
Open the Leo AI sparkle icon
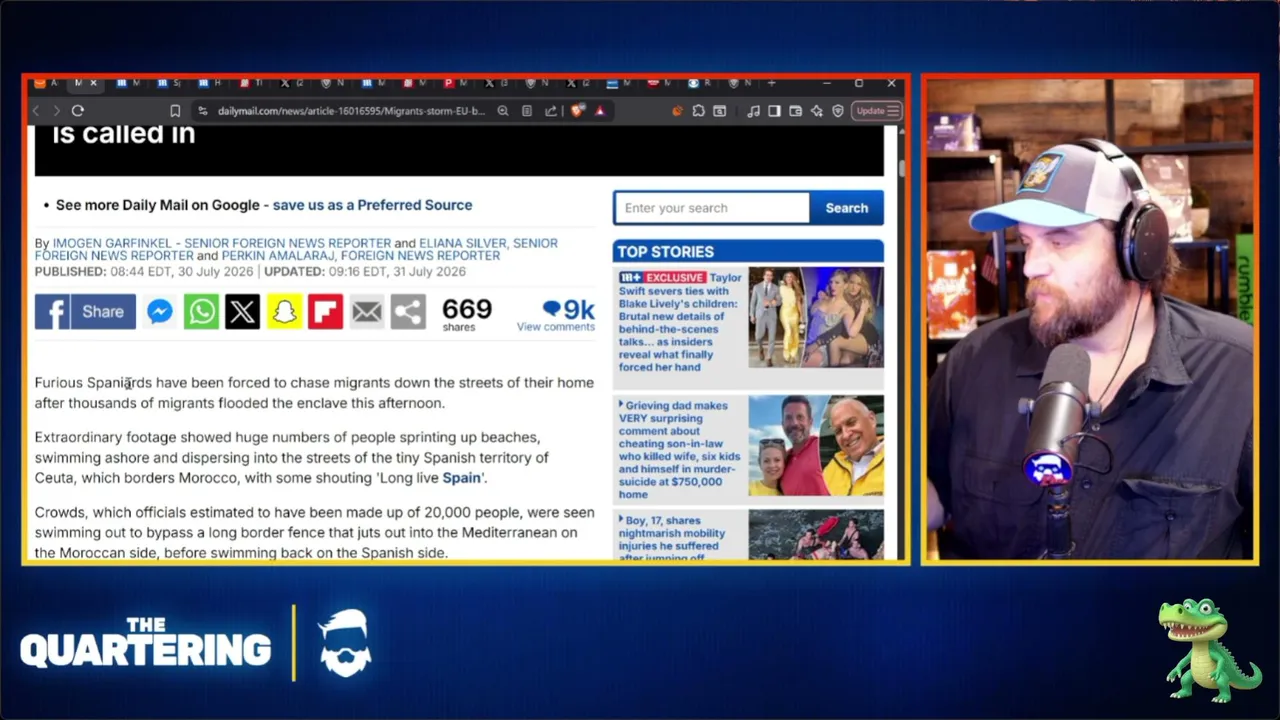pyautogui.click(x=817, y=111)
